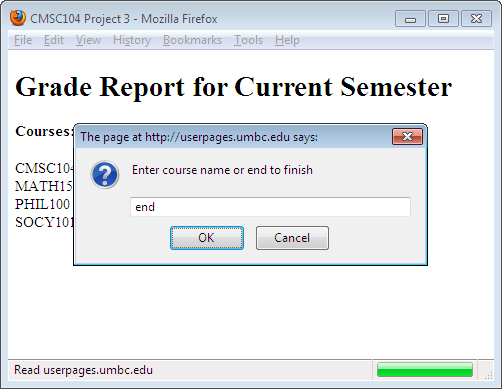Image resolution: width=502 pixels, height=389 pixels.
Task: Click the green page loading progress bar
Action: point(425,370)
